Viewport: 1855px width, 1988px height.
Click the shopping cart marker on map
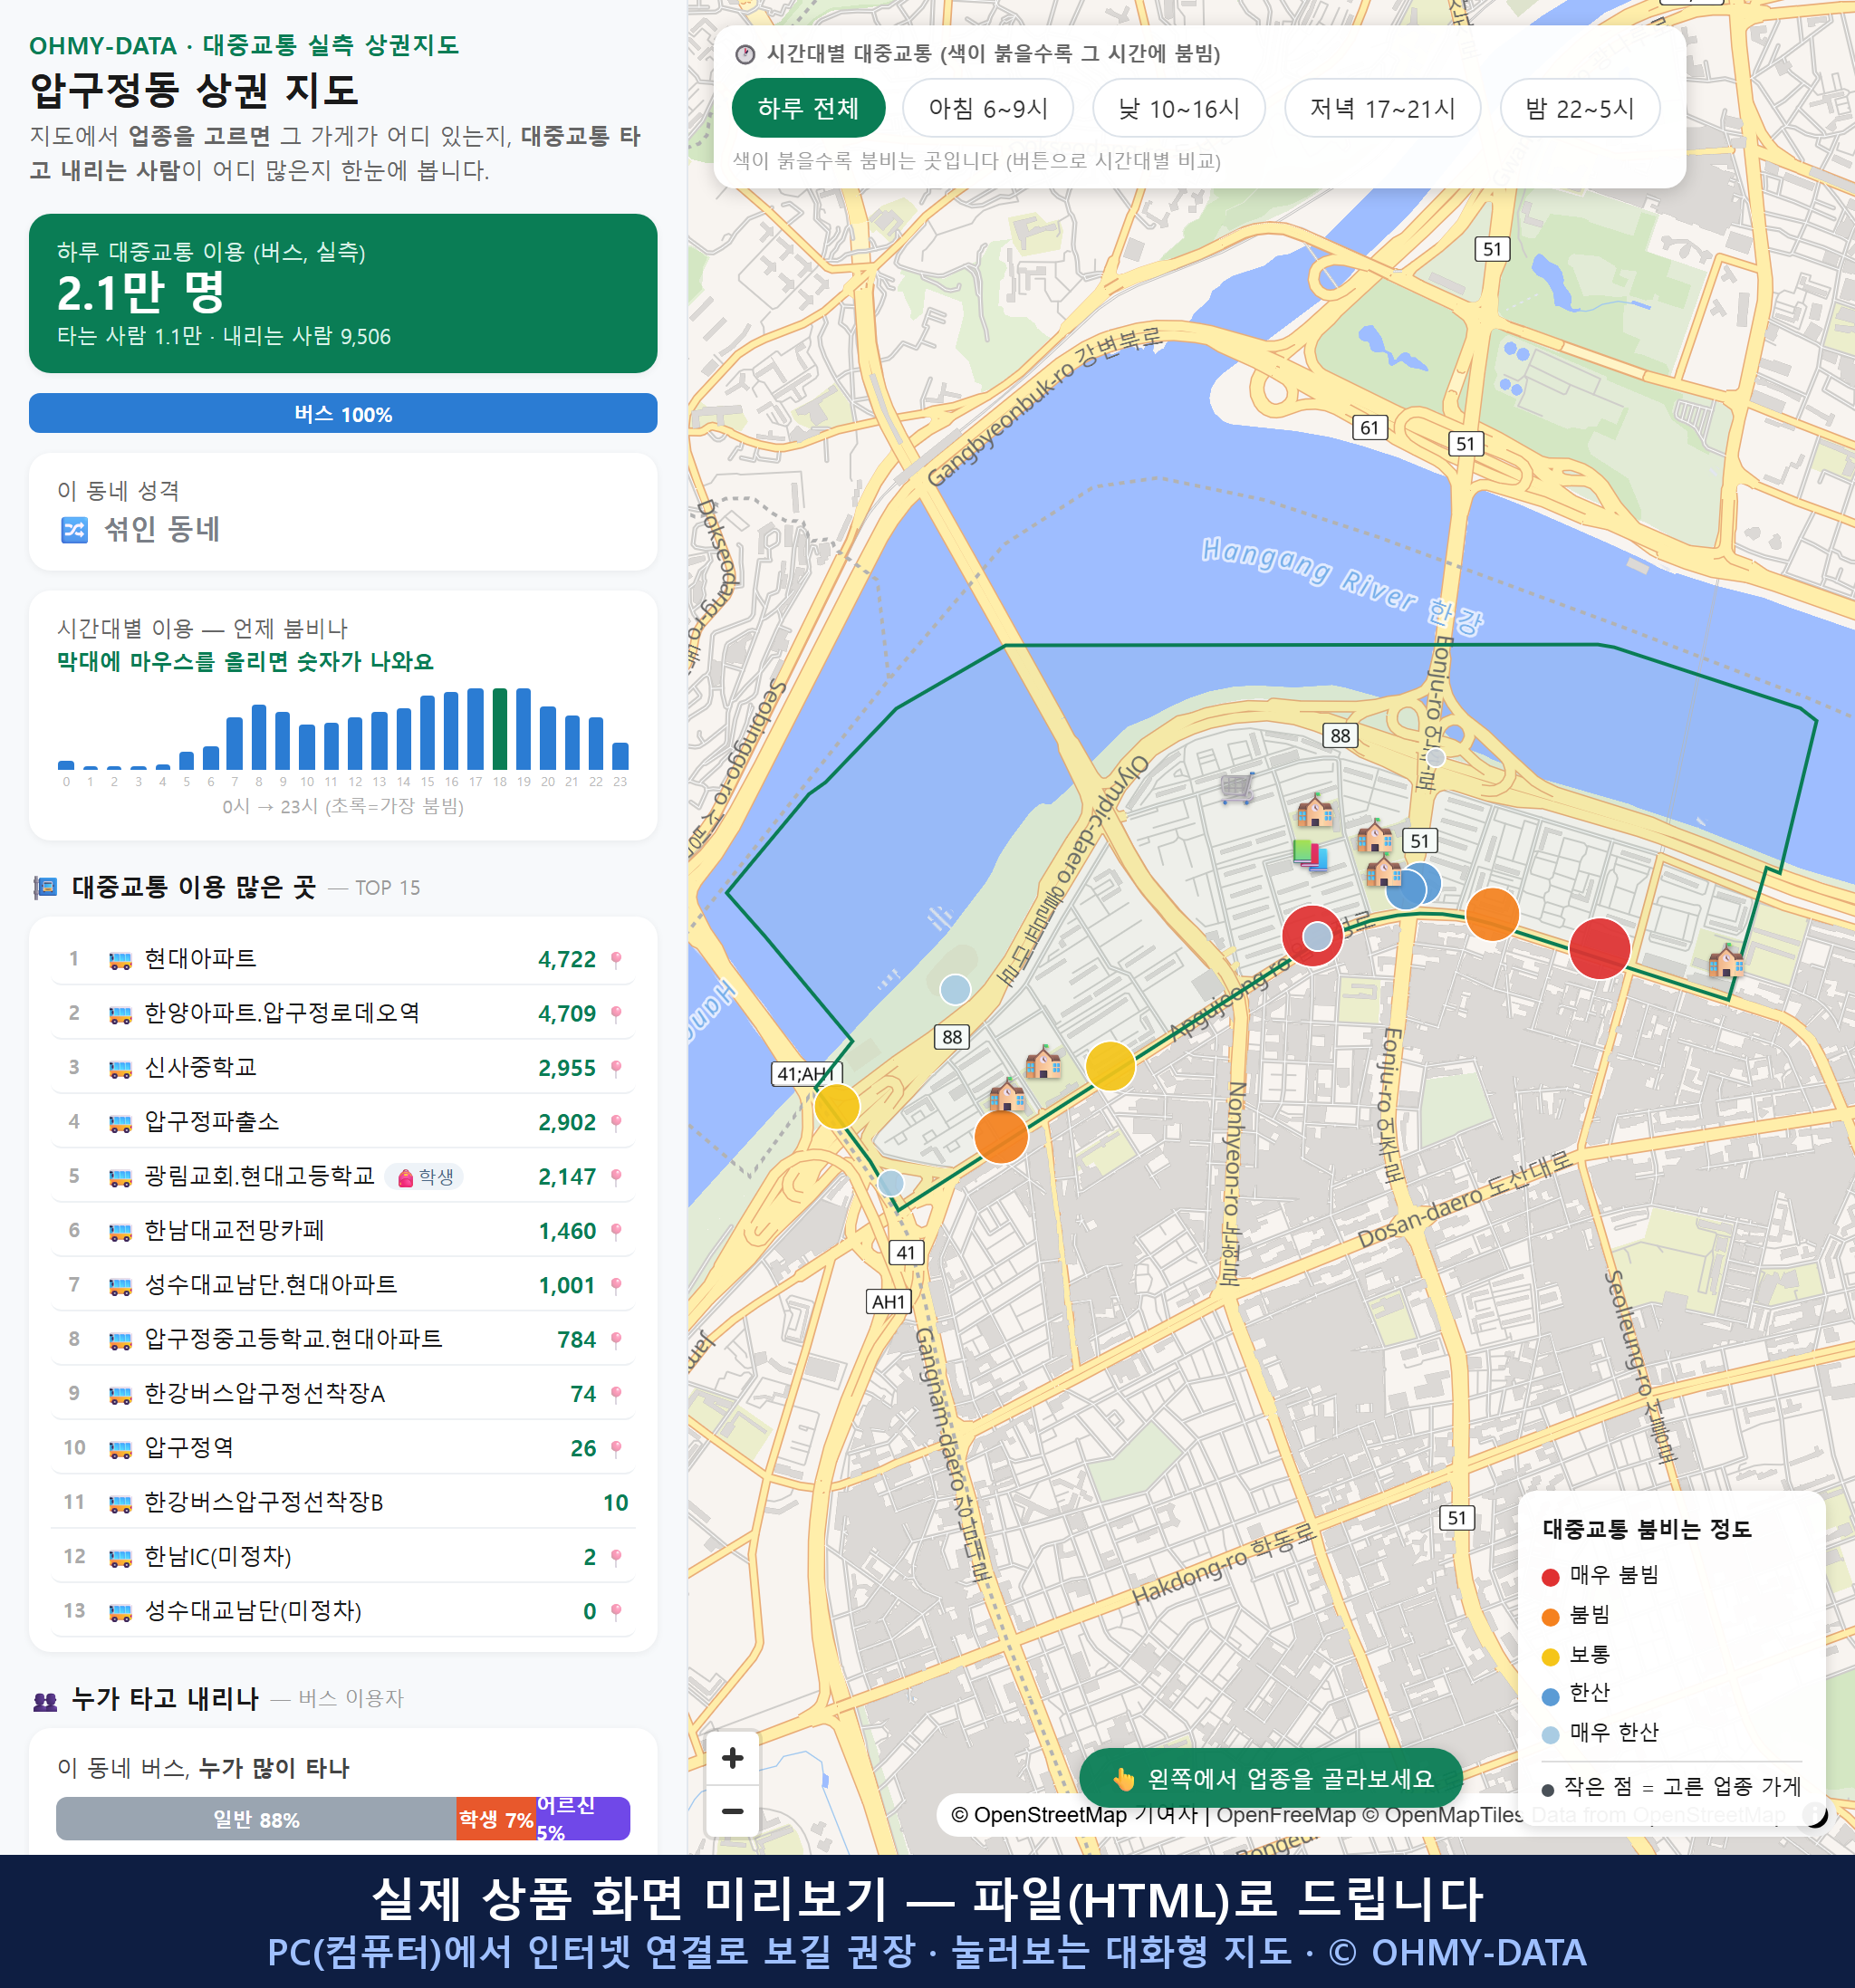click(1237, 788)
